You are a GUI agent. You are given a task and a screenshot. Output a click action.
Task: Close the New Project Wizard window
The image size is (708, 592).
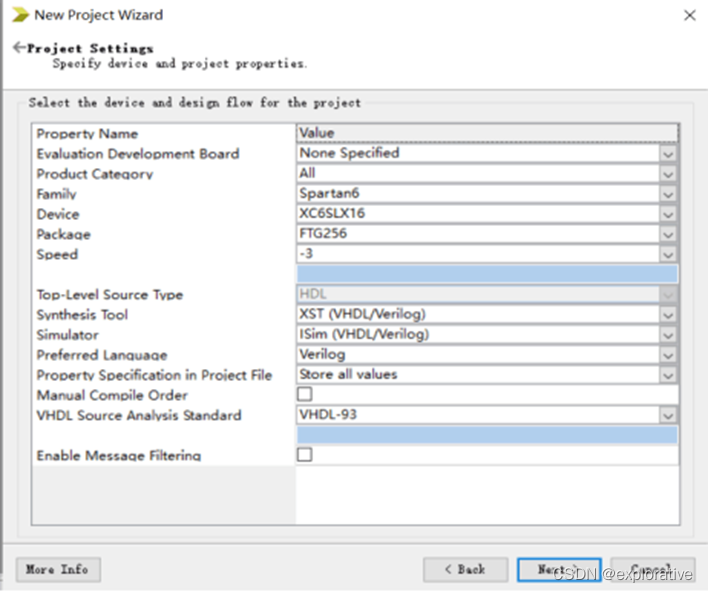pyautogui.click(x=689, y=15)
